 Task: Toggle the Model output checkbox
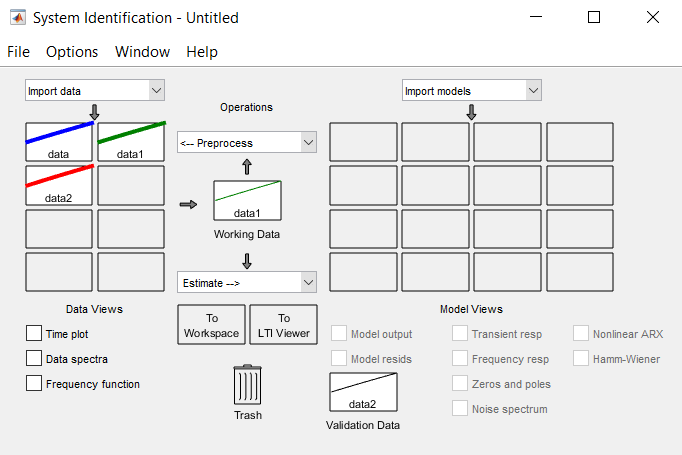tap(339, 334)
